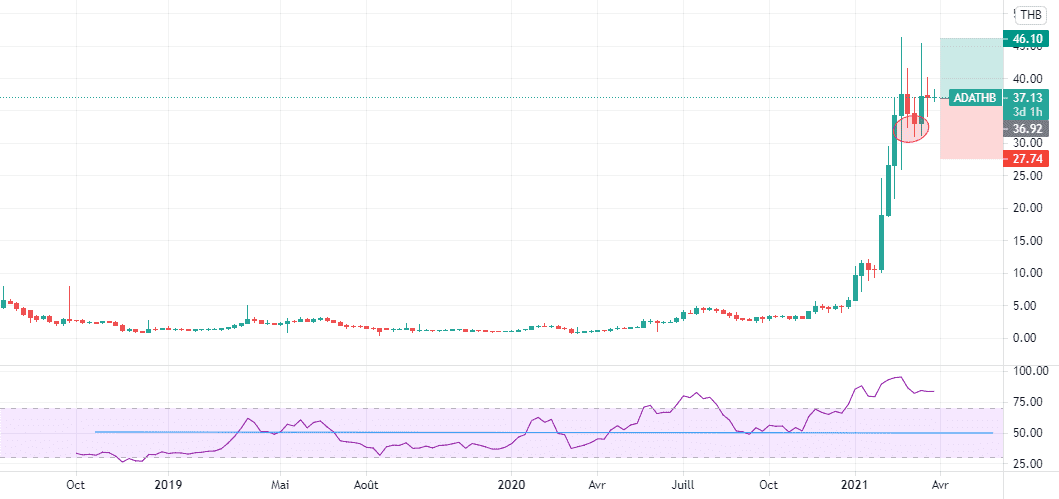
Task: Select the 27.74 stop-loss price label
Action: coord(1027,159)
